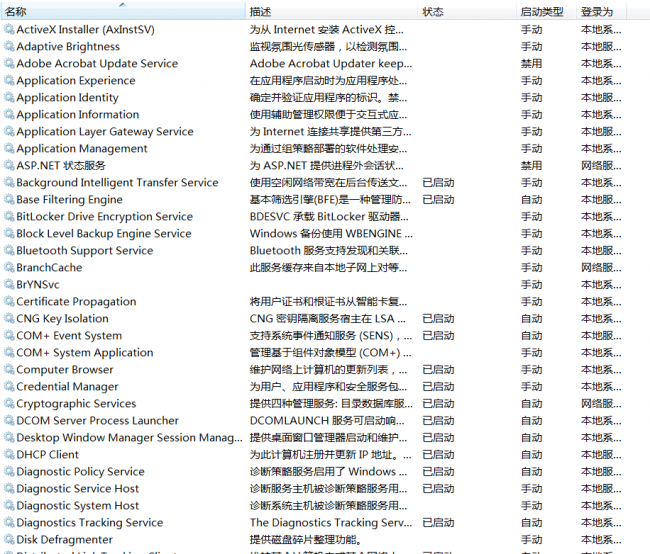The image size is (650, 554).
Task: Click 自动 startup type of CNG Key Isolation
Action: tap(531, 318)
